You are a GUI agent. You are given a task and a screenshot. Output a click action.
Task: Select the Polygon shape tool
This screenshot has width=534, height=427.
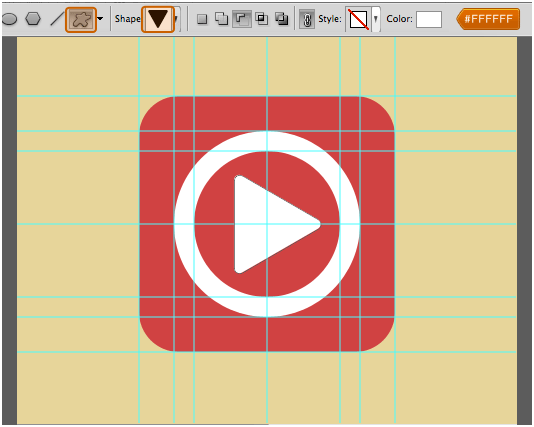coord(33,19)
